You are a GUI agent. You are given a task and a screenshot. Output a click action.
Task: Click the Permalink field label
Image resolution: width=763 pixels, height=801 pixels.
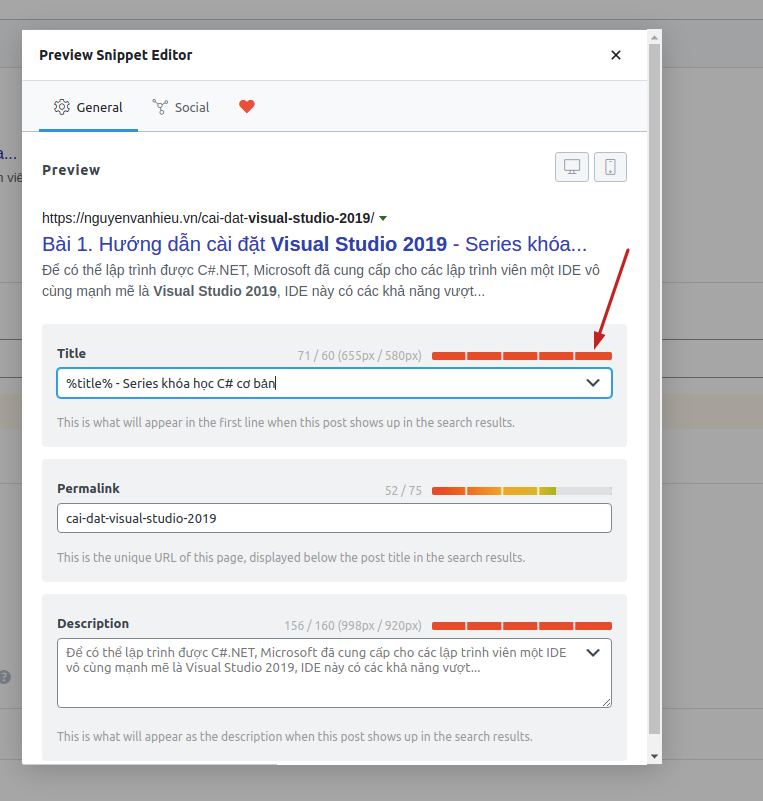88,489
